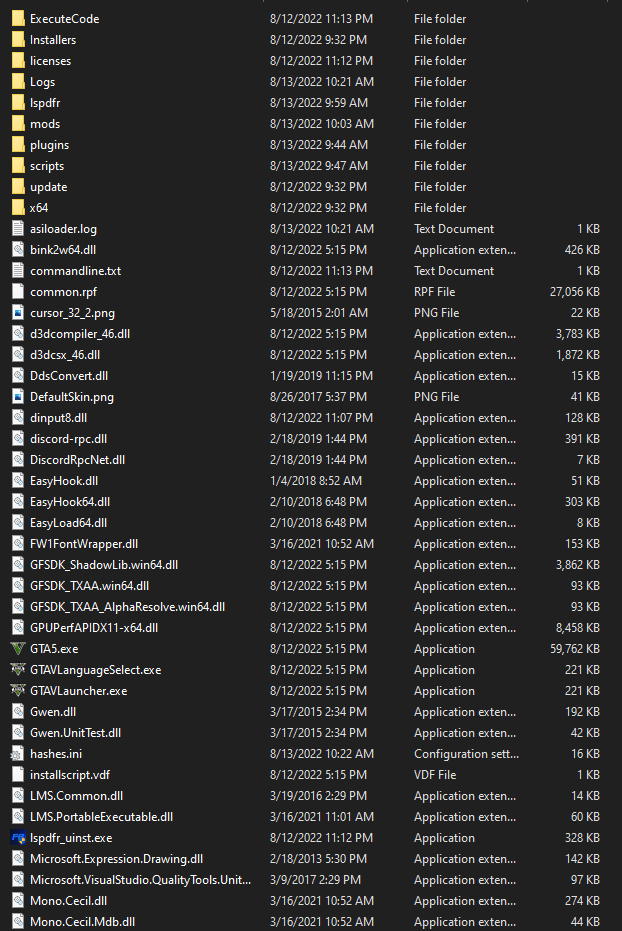Viewport: 622px width, 931px height.
Task: Click the discord-rpc.dll file icon
Action: (x=18, y=439)
